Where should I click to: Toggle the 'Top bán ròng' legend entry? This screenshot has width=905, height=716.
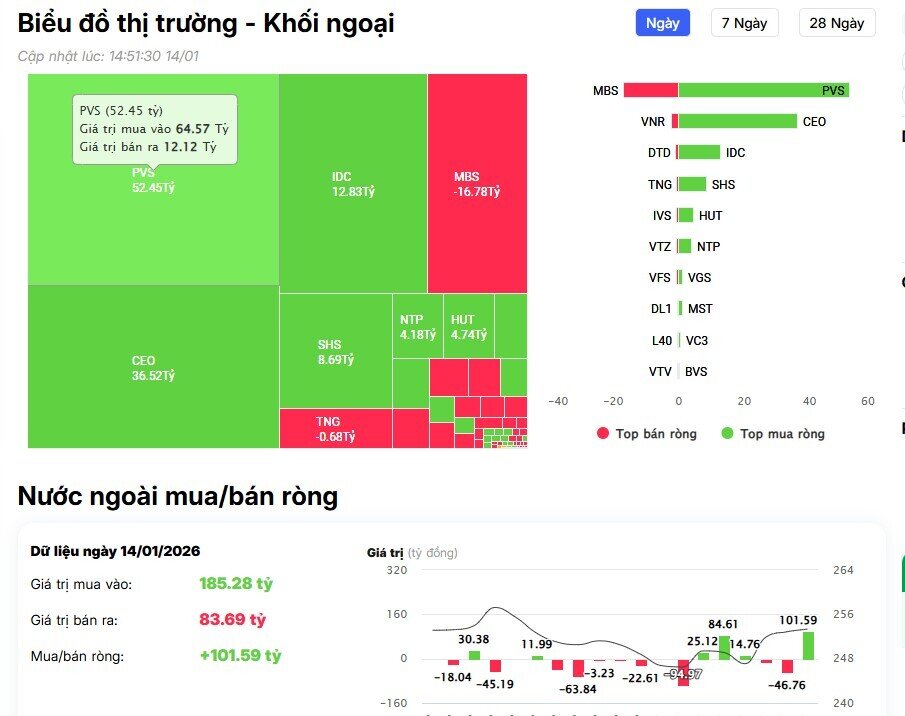tap(647, 434)
